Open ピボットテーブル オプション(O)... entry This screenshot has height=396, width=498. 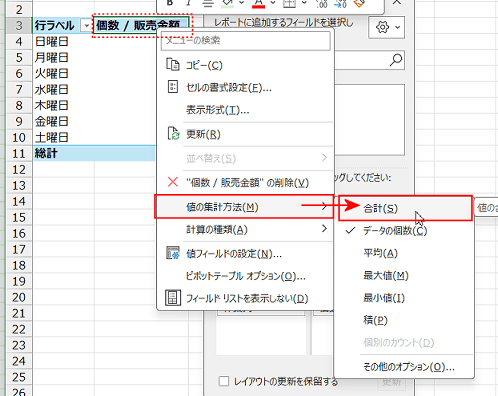[x=246, y=276]
